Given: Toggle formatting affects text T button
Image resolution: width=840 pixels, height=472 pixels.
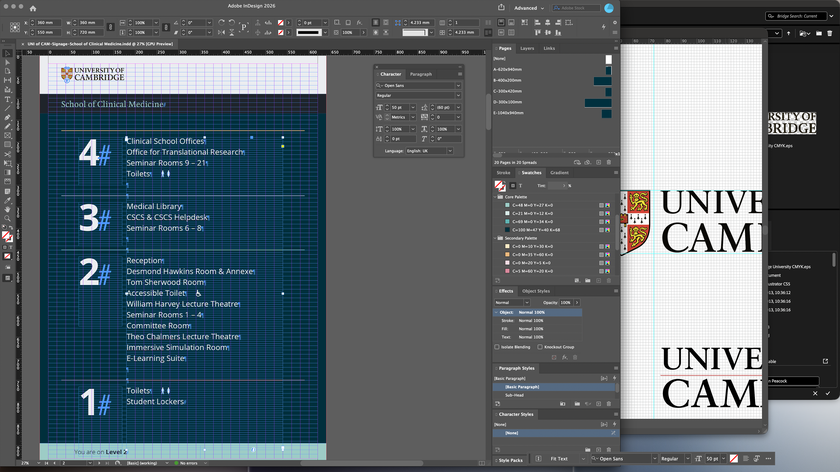Looking at the screenshot, I should (x=520, y=185).
